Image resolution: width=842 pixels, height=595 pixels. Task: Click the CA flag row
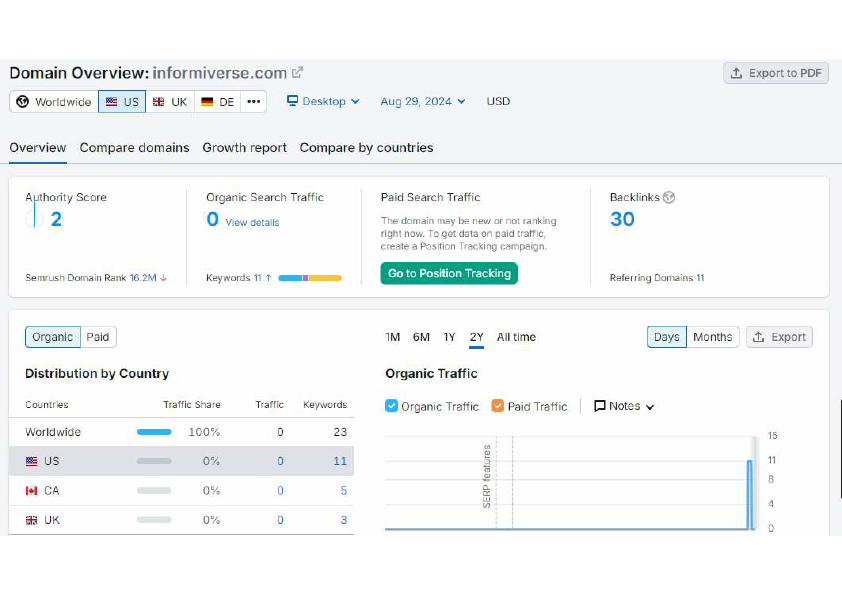tap(182, 490)
